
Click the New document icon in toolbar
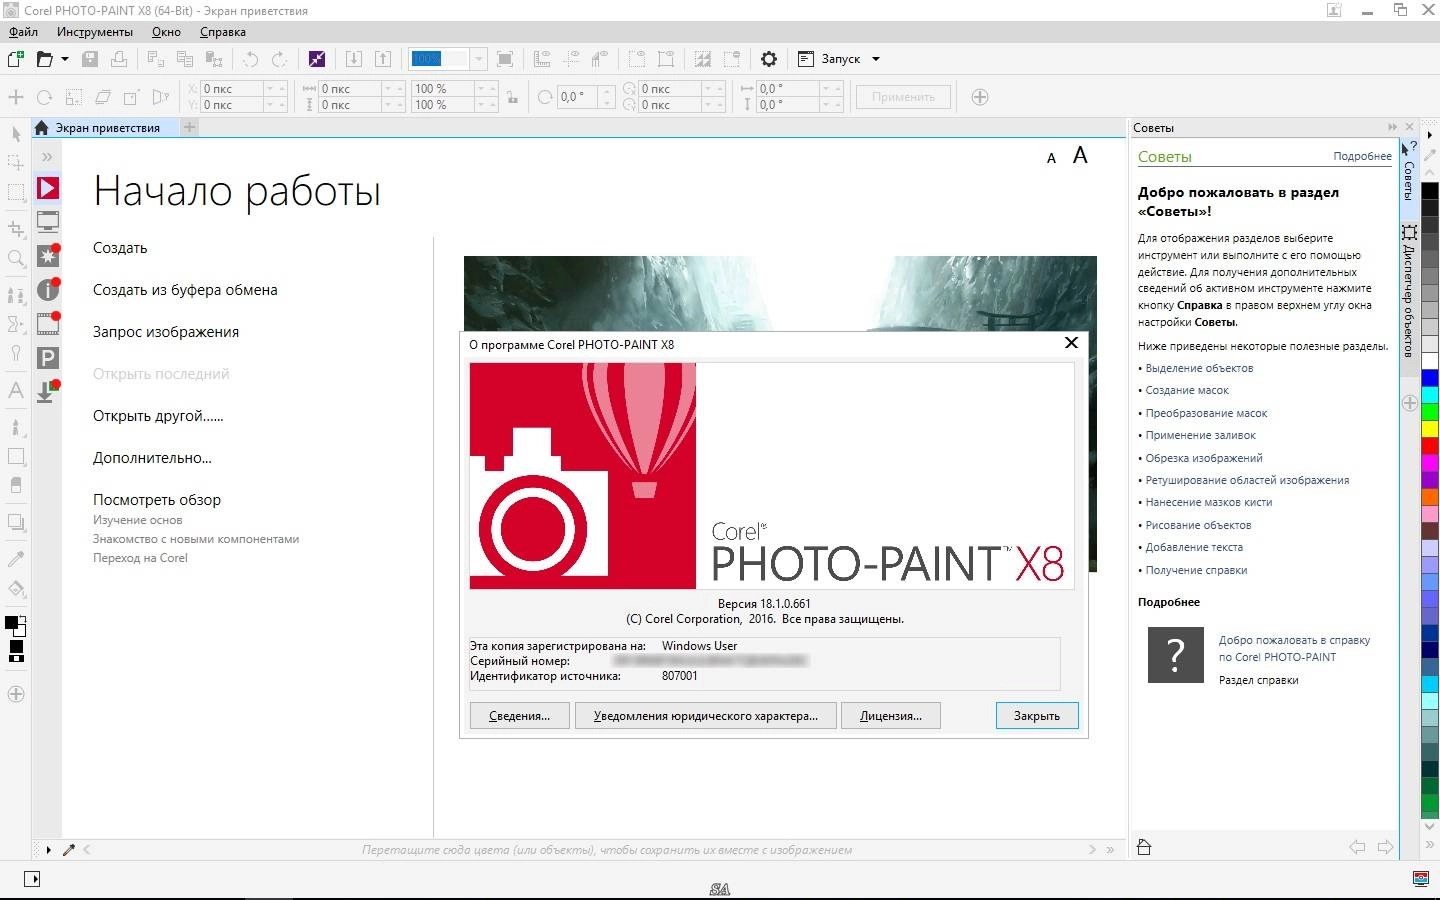point(15,59)
